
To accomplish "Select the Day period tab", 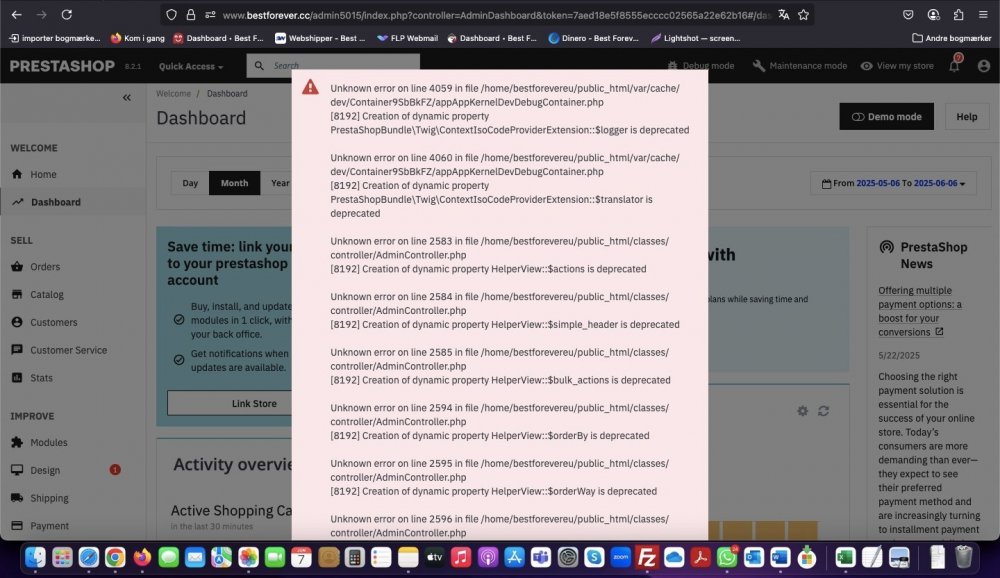I will click(190, 183).
